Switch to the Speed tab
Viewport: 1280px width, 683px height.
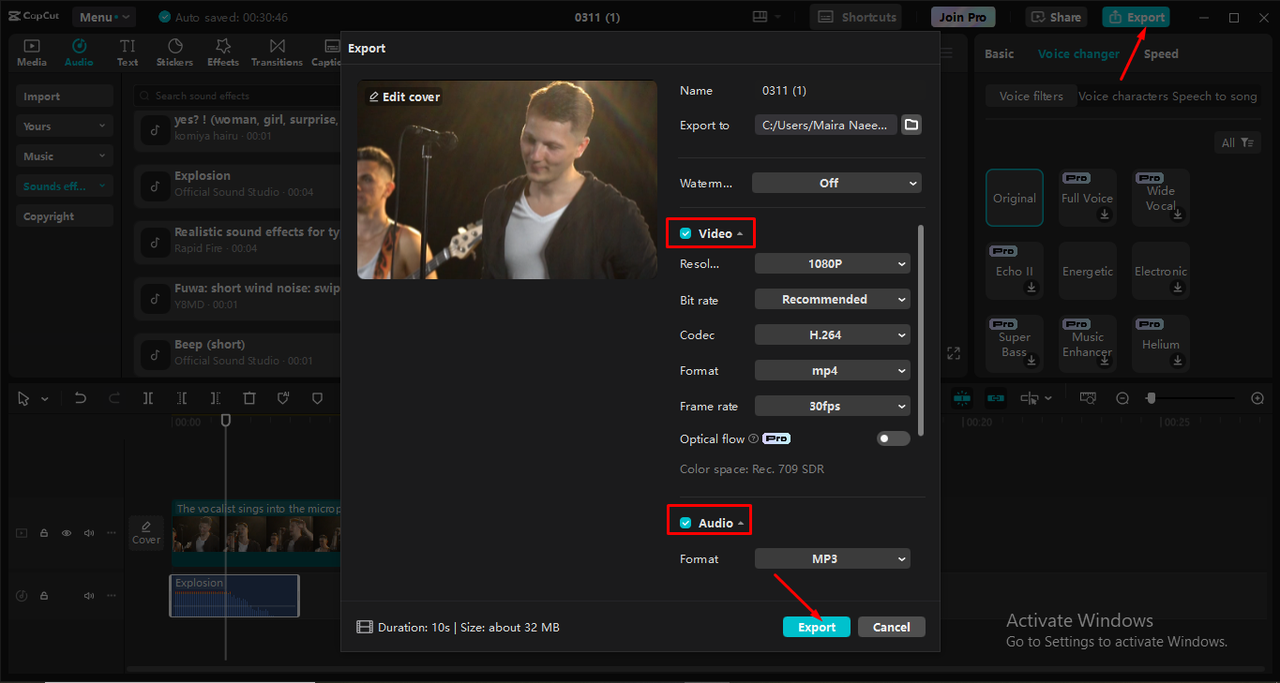coord(1161,54)
